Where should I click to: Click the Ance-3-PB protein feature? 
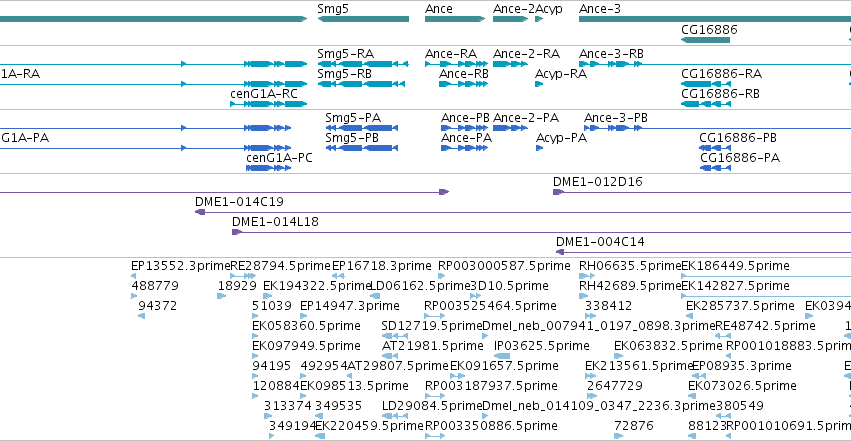click(x=717, y=128)
